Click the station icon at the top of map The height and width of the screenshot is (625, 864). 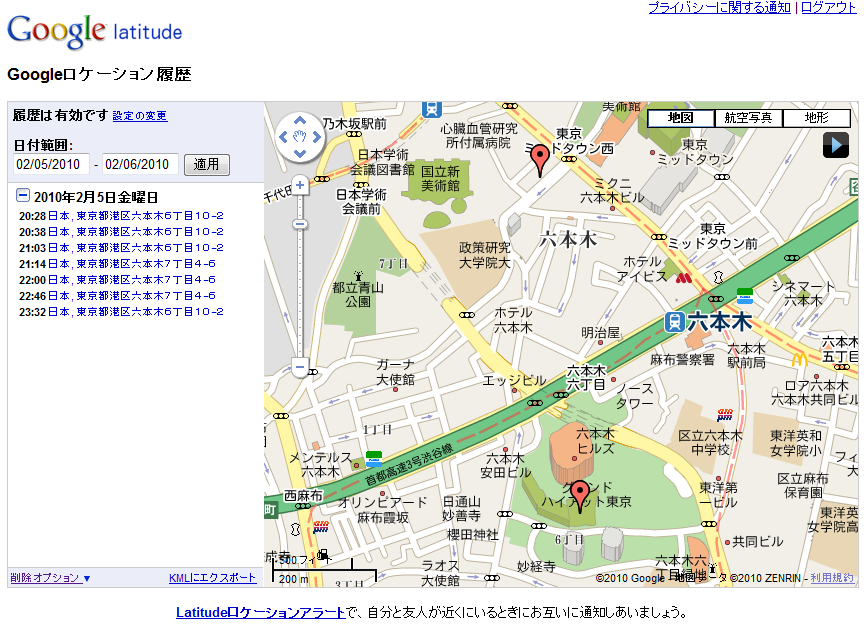pos(432,109)
